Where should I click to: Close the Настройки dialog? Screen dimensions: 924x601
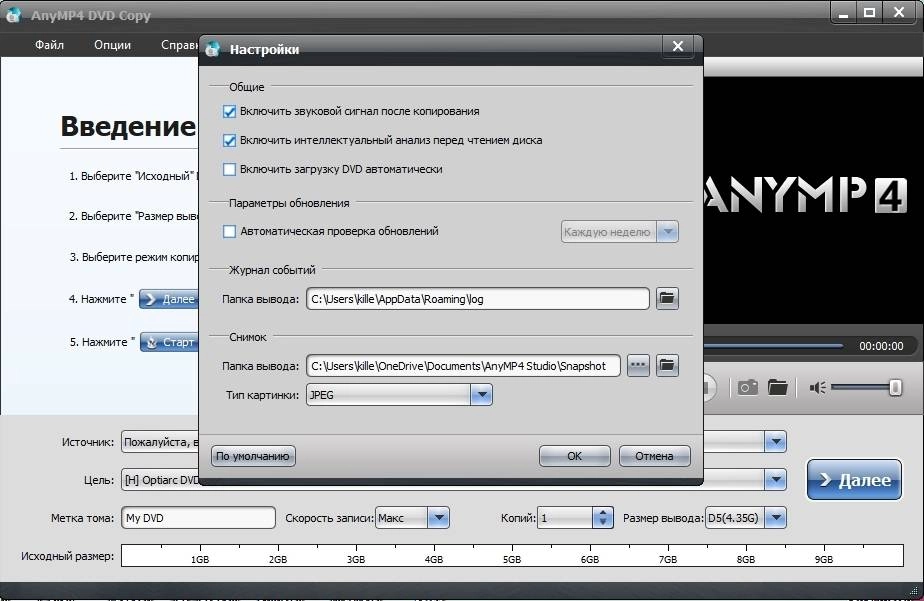tap(678, 46)
